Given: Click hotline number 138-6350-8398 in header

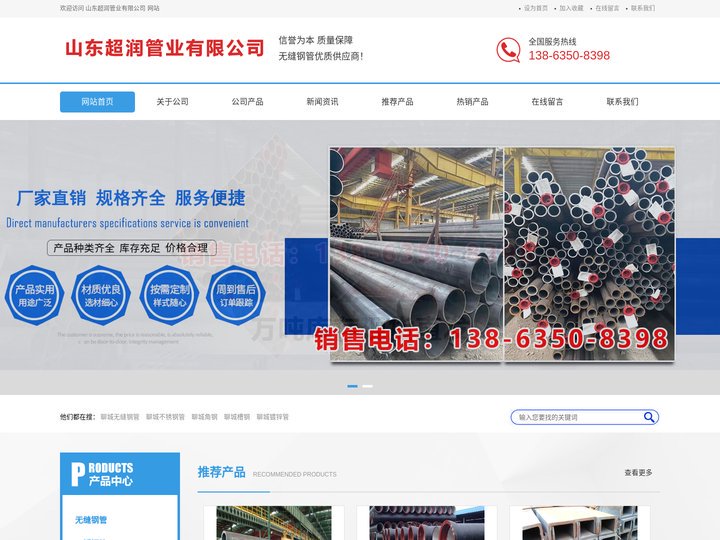Looking at the screenshot, I should pos(569,56).
